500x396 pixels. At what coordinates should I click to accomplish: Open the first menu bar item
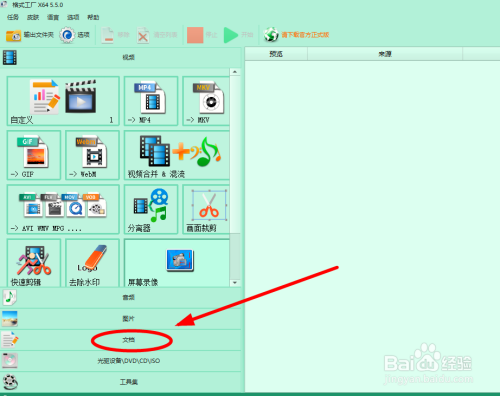click(x=13, y=17)
